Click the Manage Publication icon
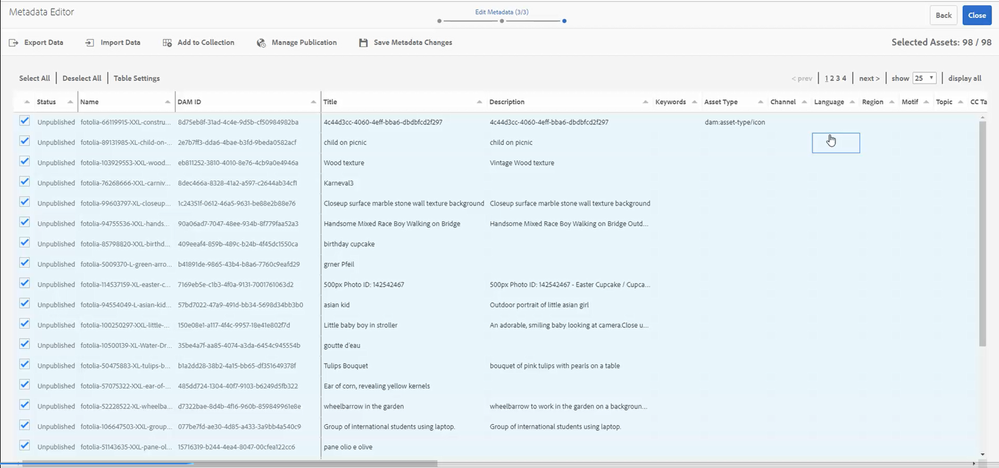The width and height of the screenshot is (999, 468). 260,43
